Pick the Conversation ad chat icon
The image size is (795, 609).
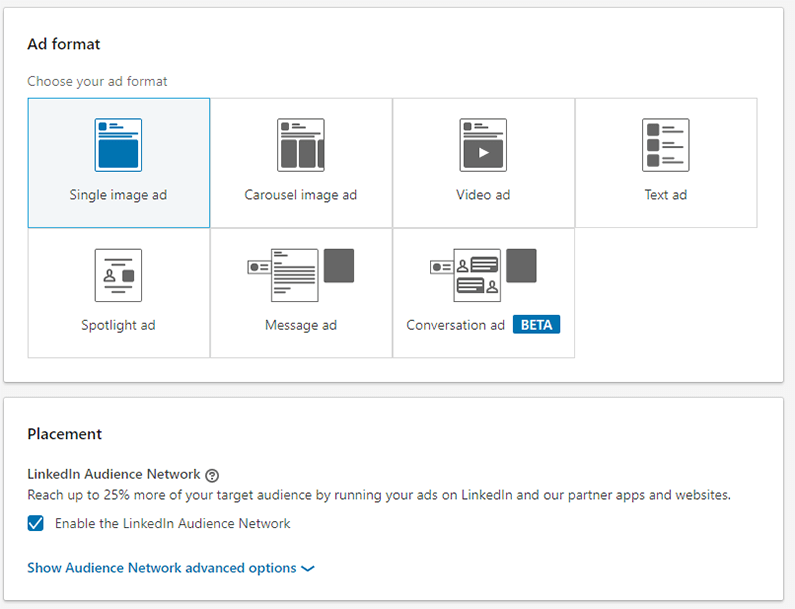point(483,275)
